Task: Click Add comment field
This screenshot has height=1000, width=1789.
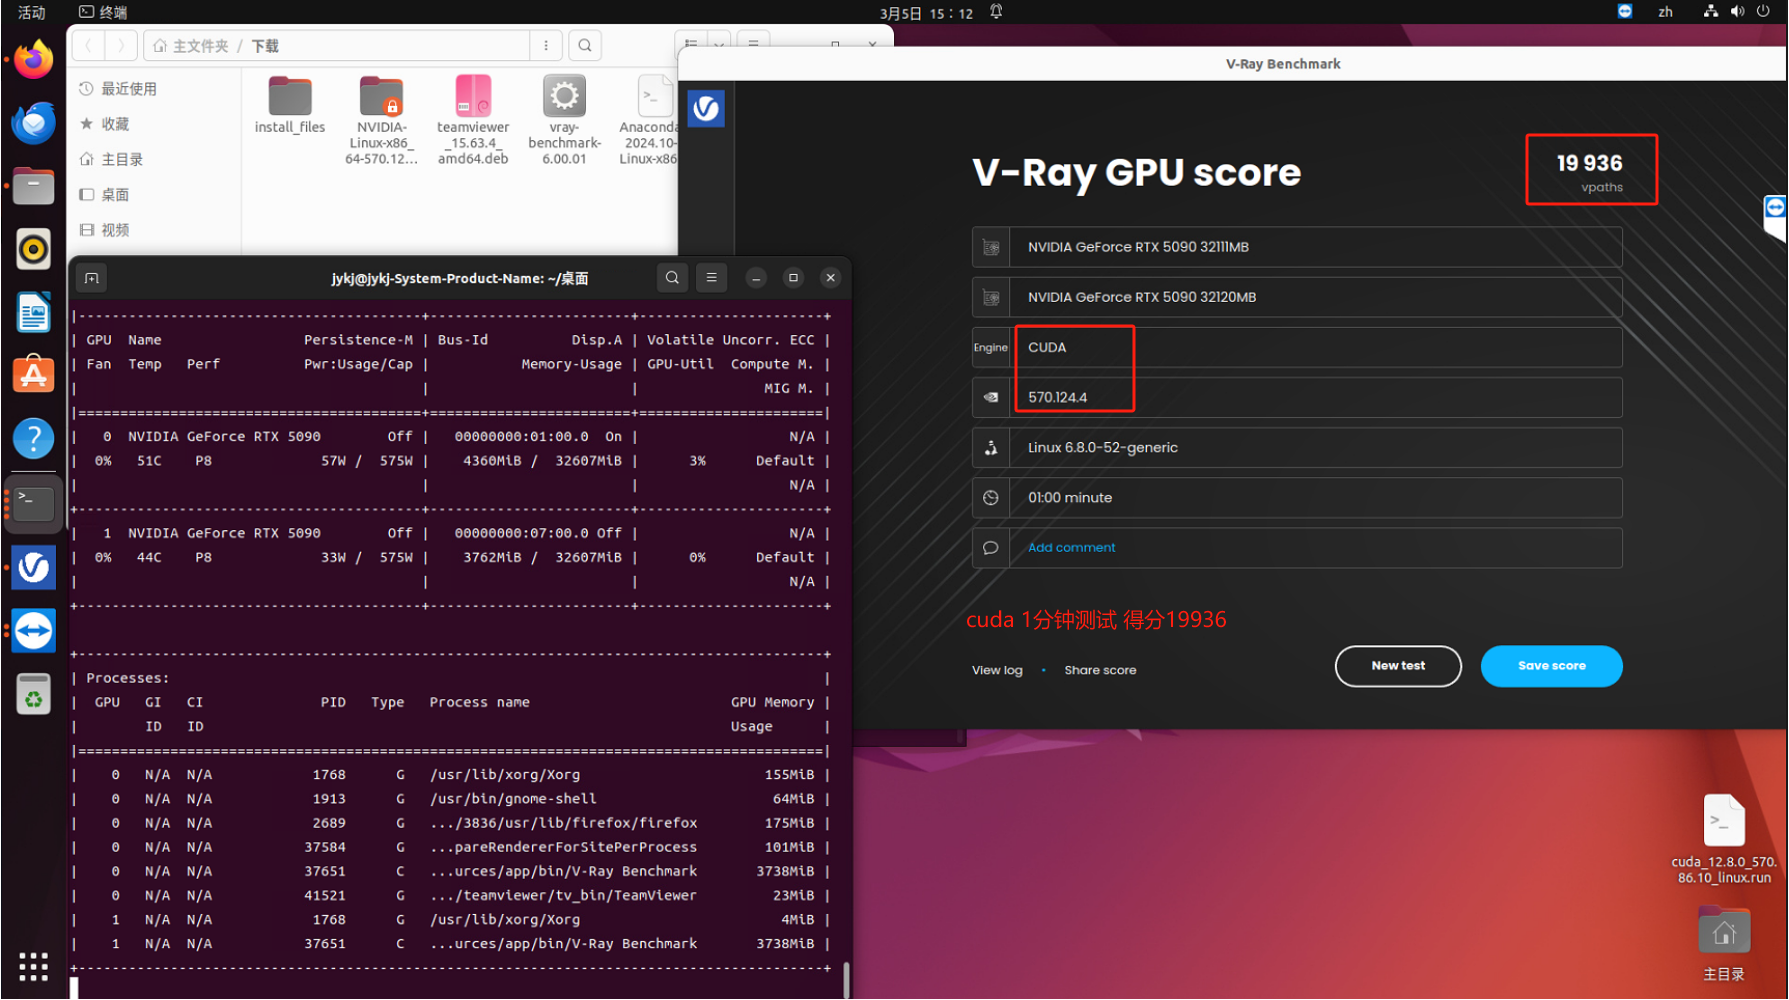Action: 1297,548
